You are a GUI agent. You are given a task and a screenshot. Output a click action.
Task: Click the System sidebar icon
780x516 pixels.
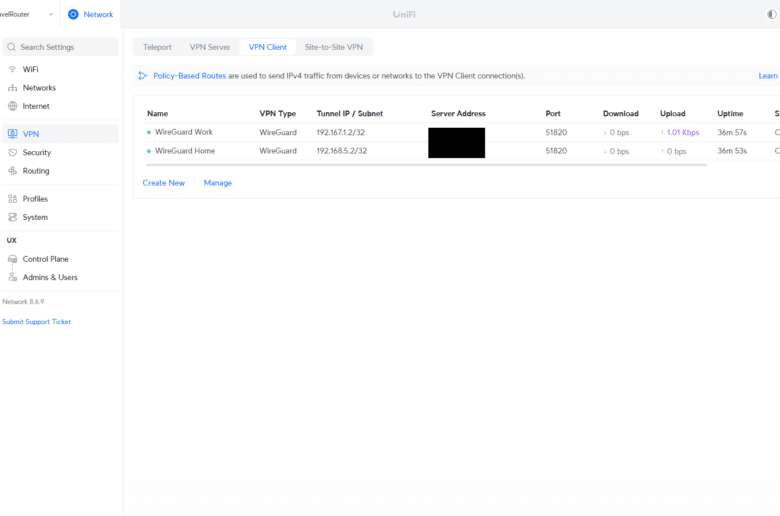12,217
